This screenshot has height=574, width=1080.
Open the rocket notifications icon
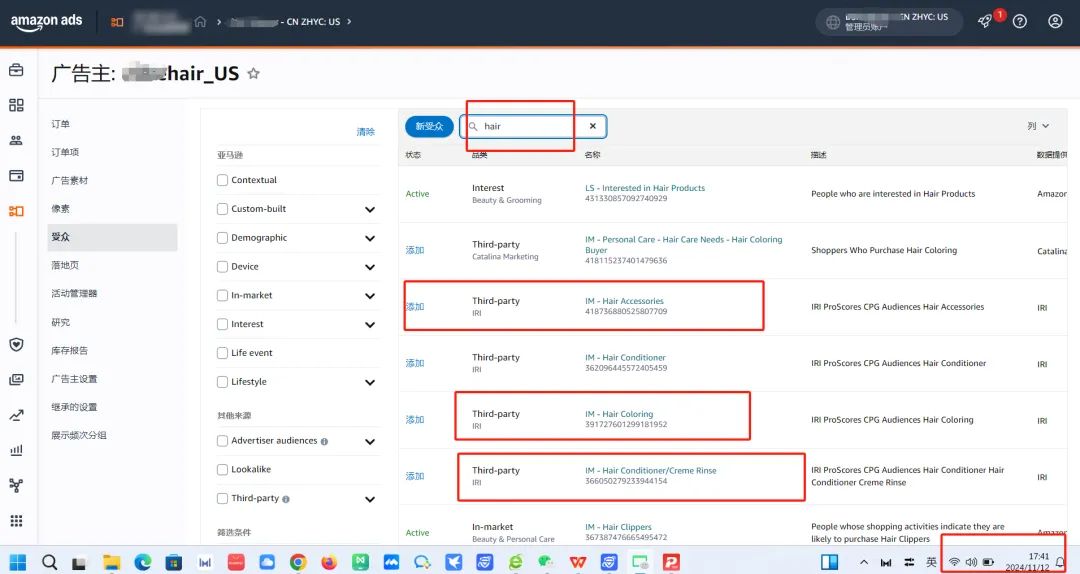pos(985,21)
